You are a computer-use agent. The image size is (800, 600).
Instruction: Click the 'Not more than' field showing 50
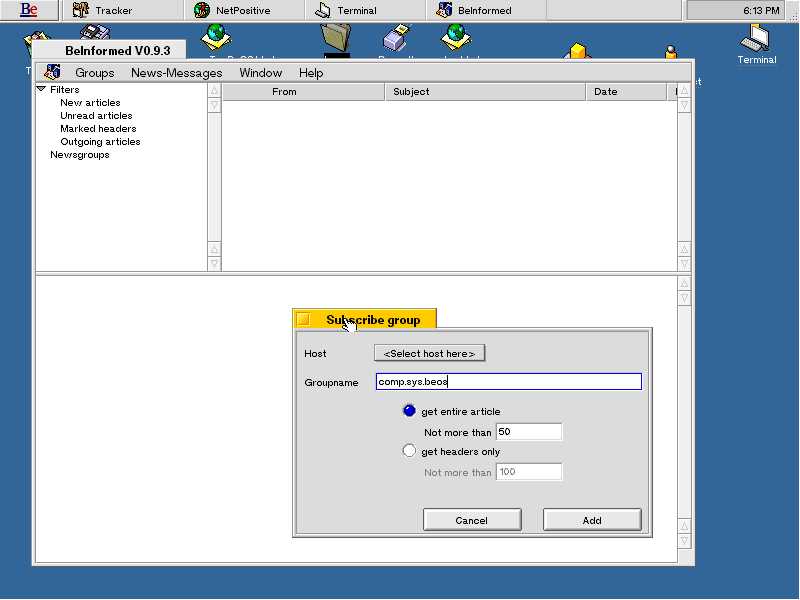(529, 432)
